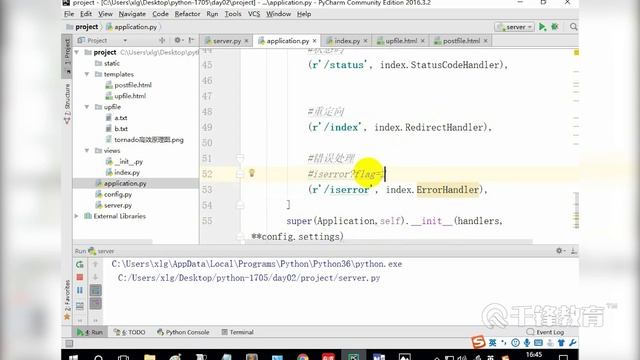Switch to the upfile.html tab

point(401,41)
